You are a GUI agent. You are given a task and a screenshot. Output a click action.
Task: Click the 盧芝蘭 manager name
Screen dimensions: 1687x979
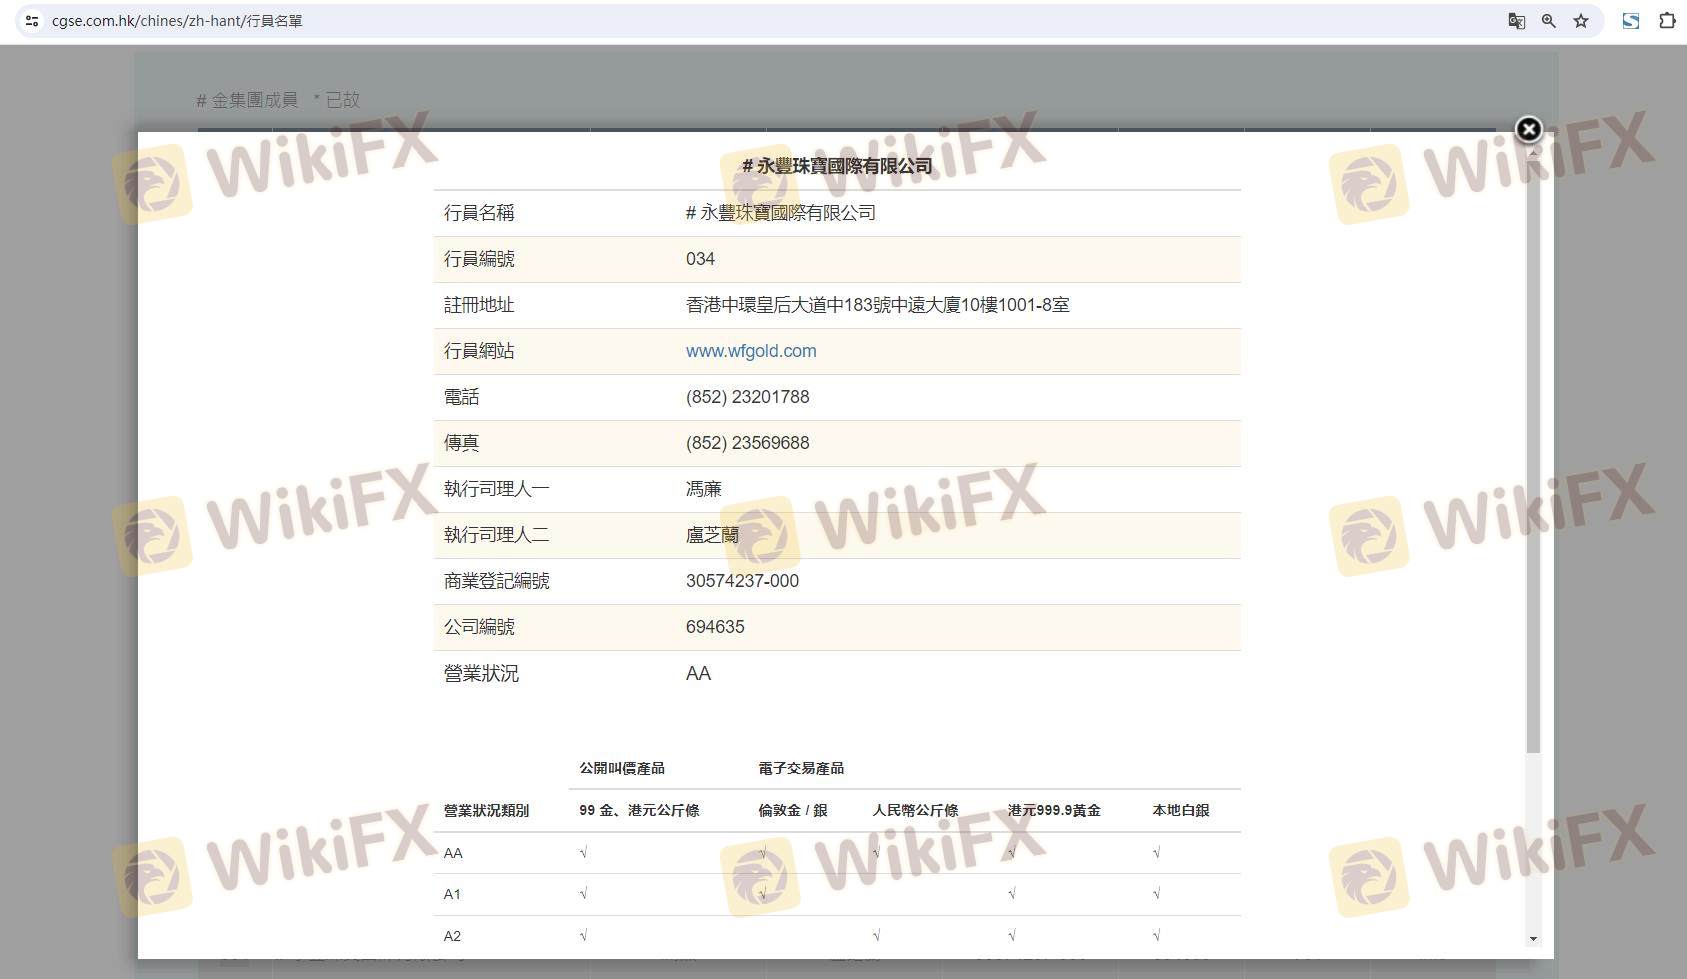click(x=712, y=535)
